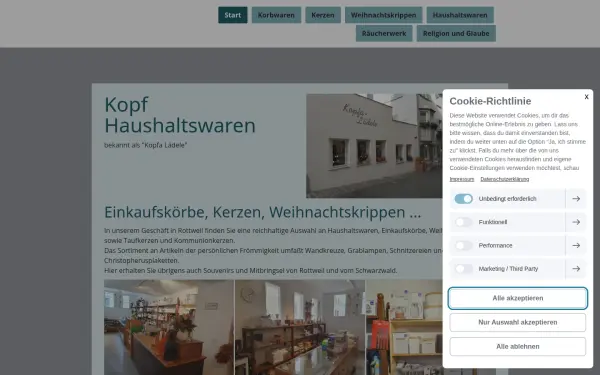The width and height of the screenshot is (600, 375).
Task: Open the wooden shelves interior photo
Action: point(300,328)
